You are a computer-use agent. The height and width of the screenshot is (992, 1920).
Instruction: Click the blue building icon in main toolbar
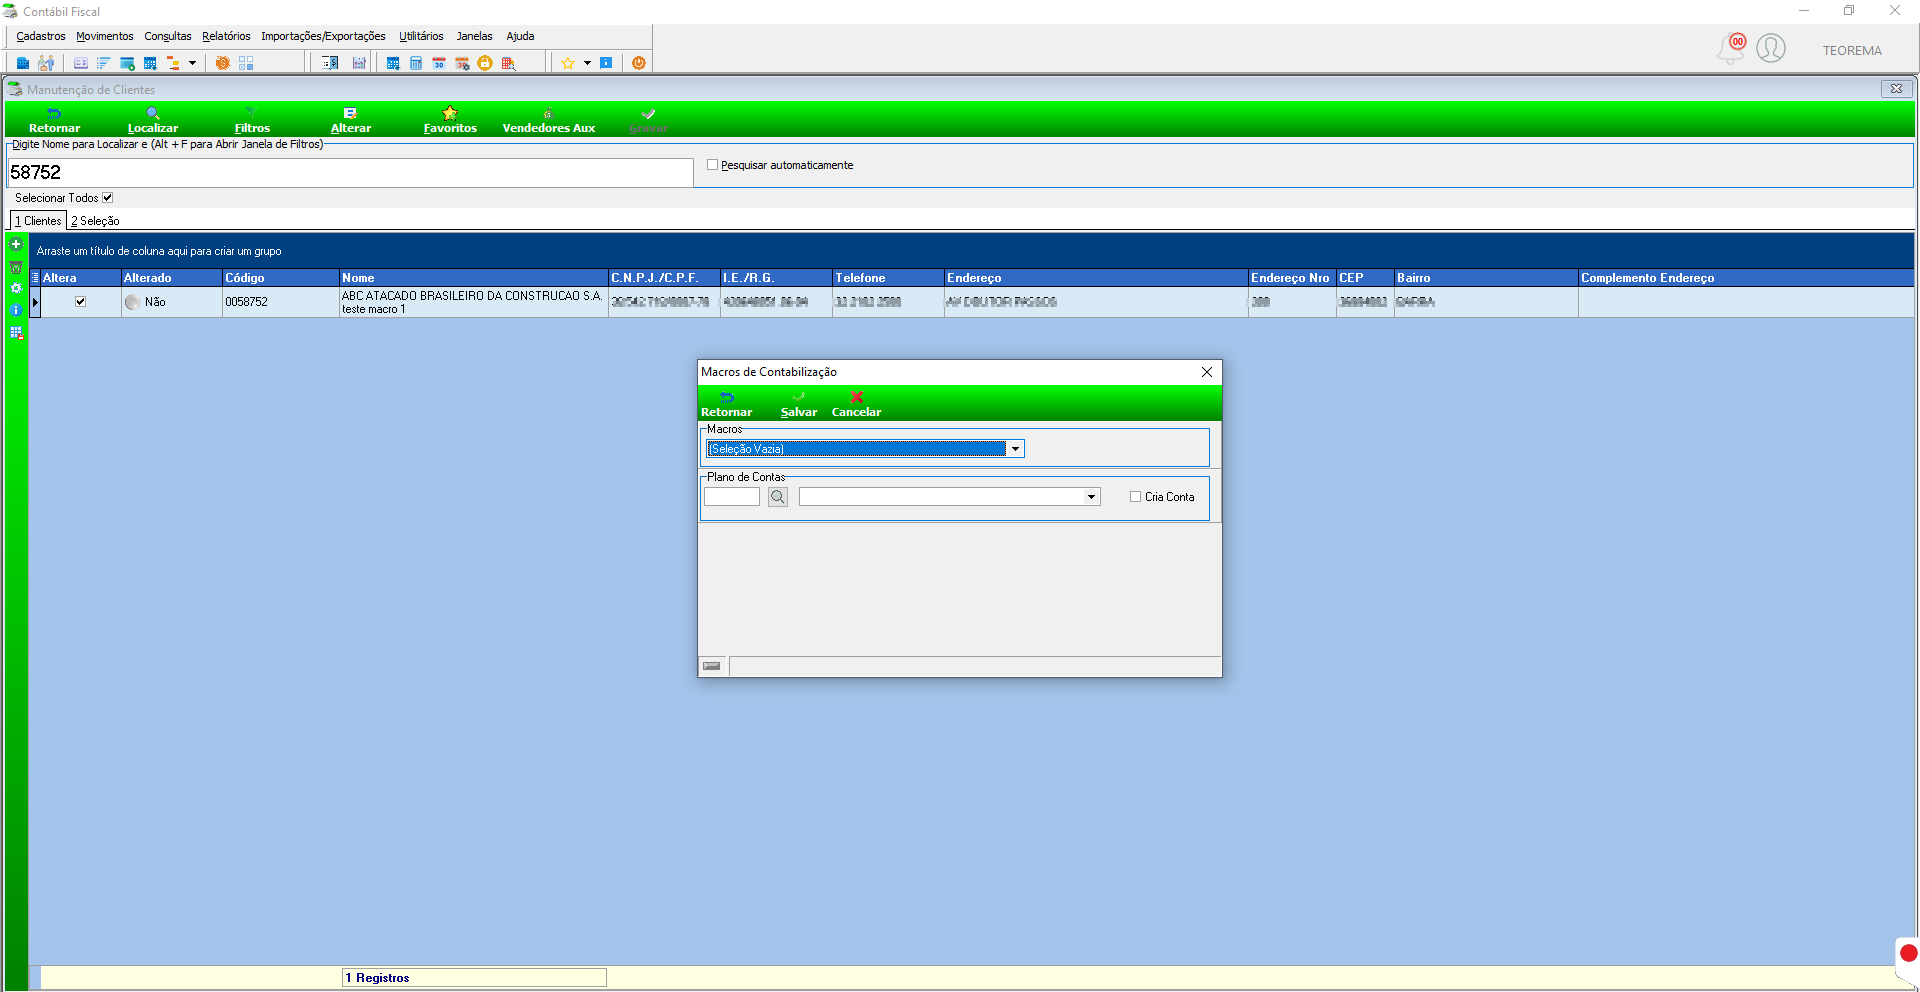(x=23, y=63)
